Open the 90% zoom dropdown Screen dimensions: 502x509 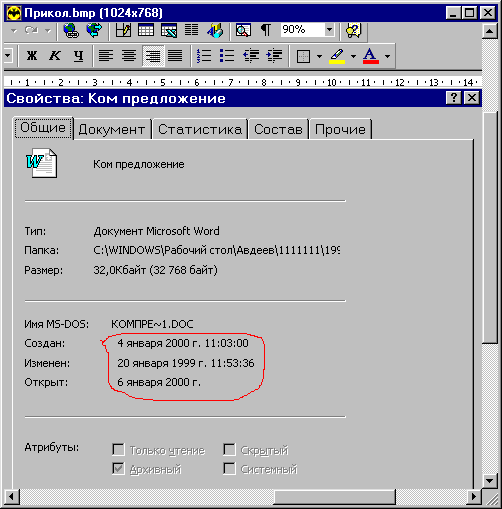pyautogui.click(x=329, y=30)
